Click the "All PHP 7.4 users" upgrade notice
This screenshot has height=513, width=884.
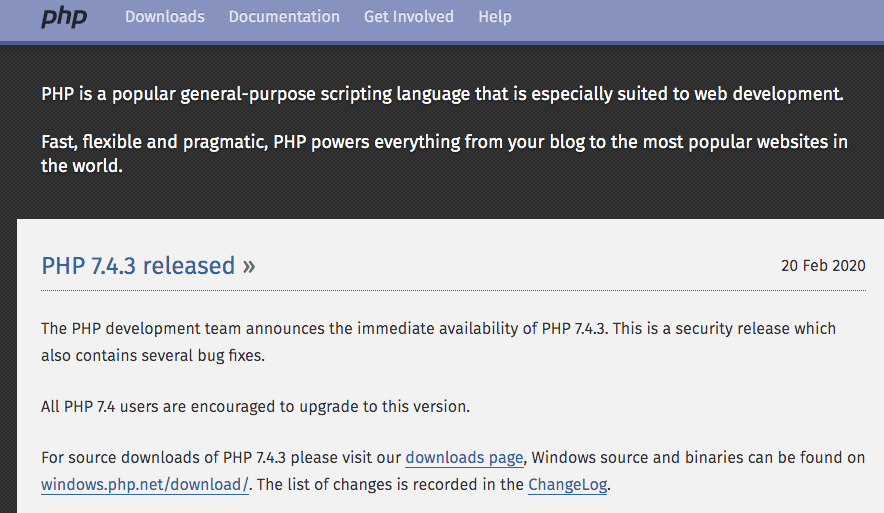[x=255, y=406]
